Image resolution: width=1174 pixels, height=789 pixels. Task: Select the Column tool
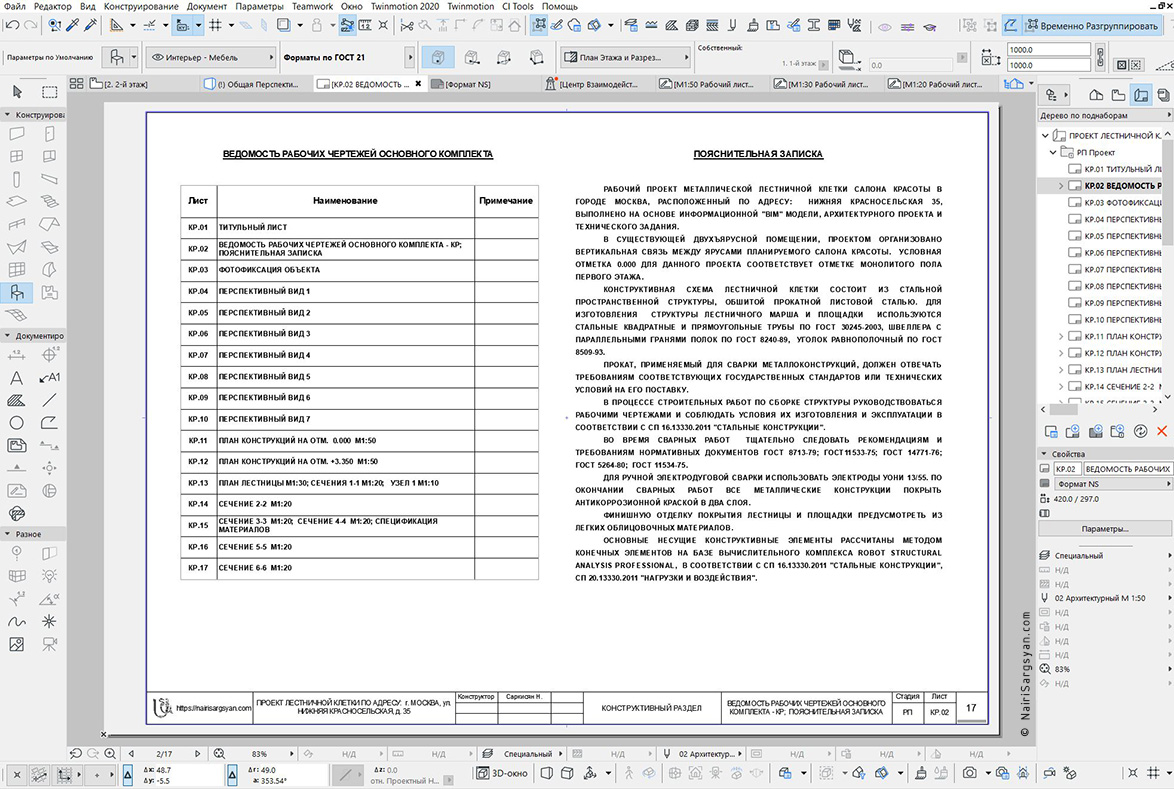[16, 179]
